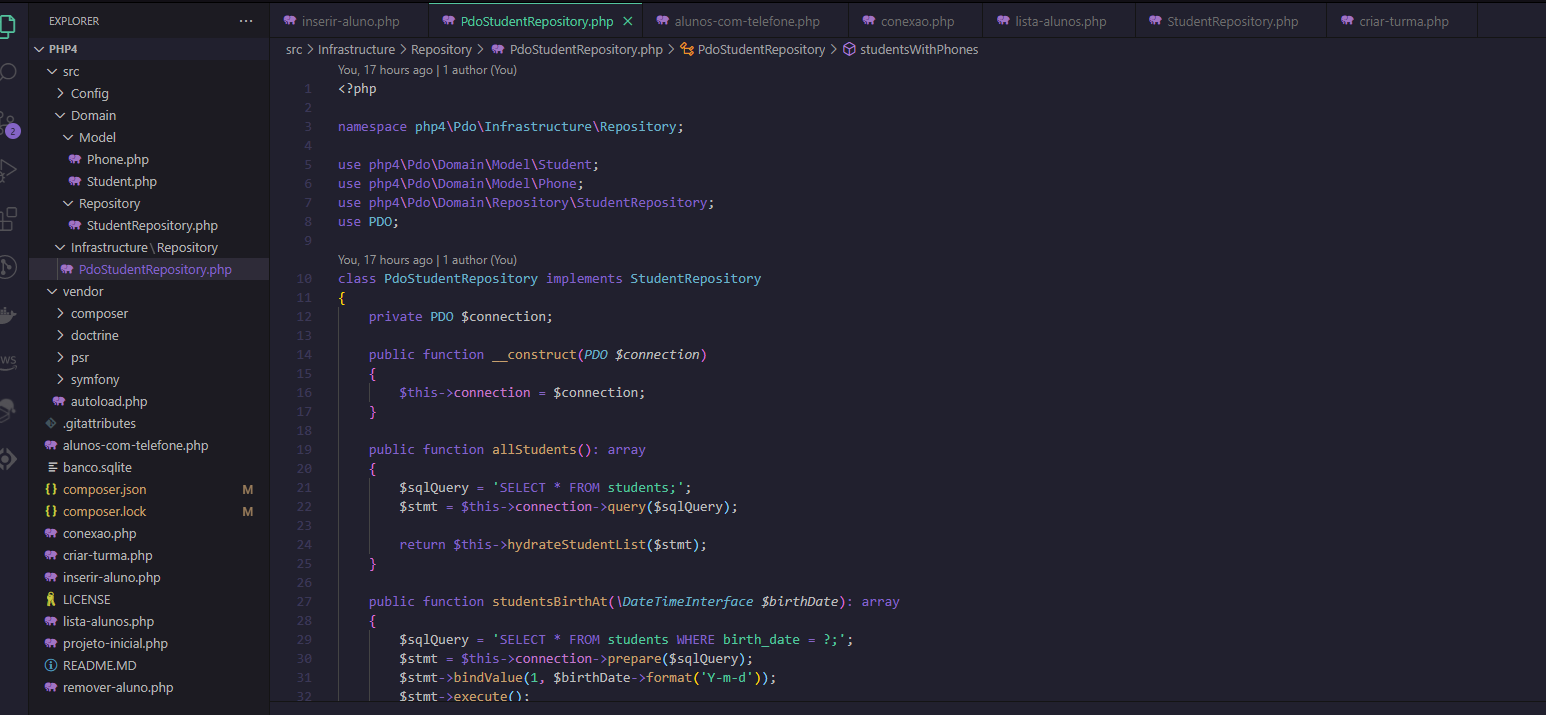Click src in the breadcrumb path
Image resolution: width=1546 pixels, height=715 pixels.
[x=294, y=49]
